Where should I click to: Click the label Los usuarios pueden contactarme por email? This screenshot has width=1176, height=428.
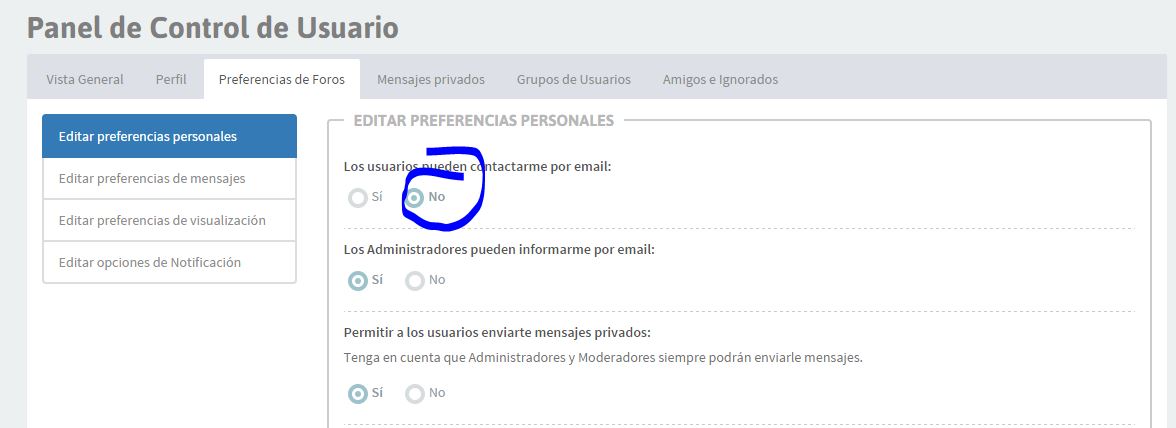coord(478,166)
